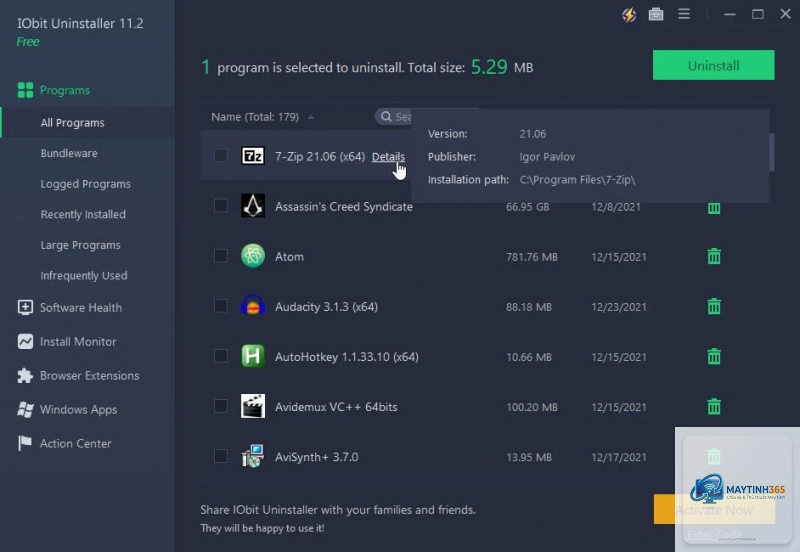This screenshot has height=552, width=800.
Task: Click the search magnifier icon
Action: point(386,116)
